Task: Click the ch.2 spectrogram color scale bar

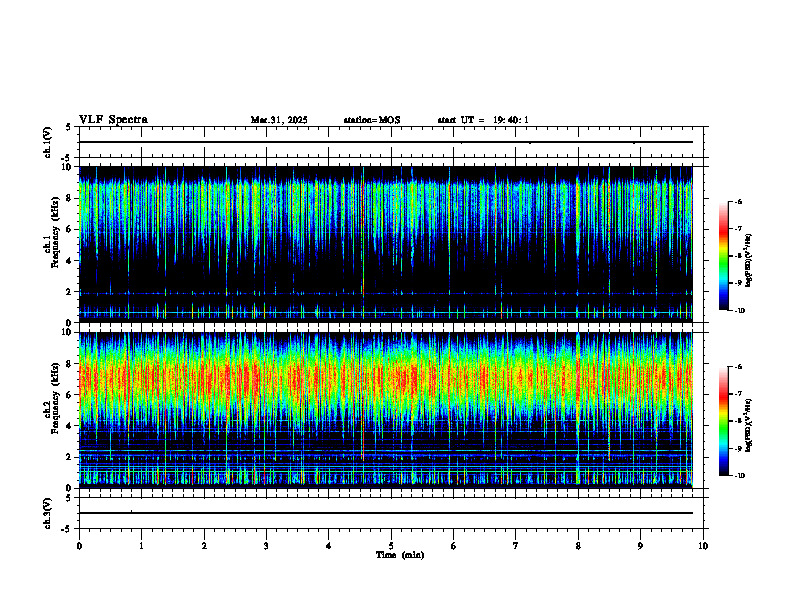Action: point(723,421)
